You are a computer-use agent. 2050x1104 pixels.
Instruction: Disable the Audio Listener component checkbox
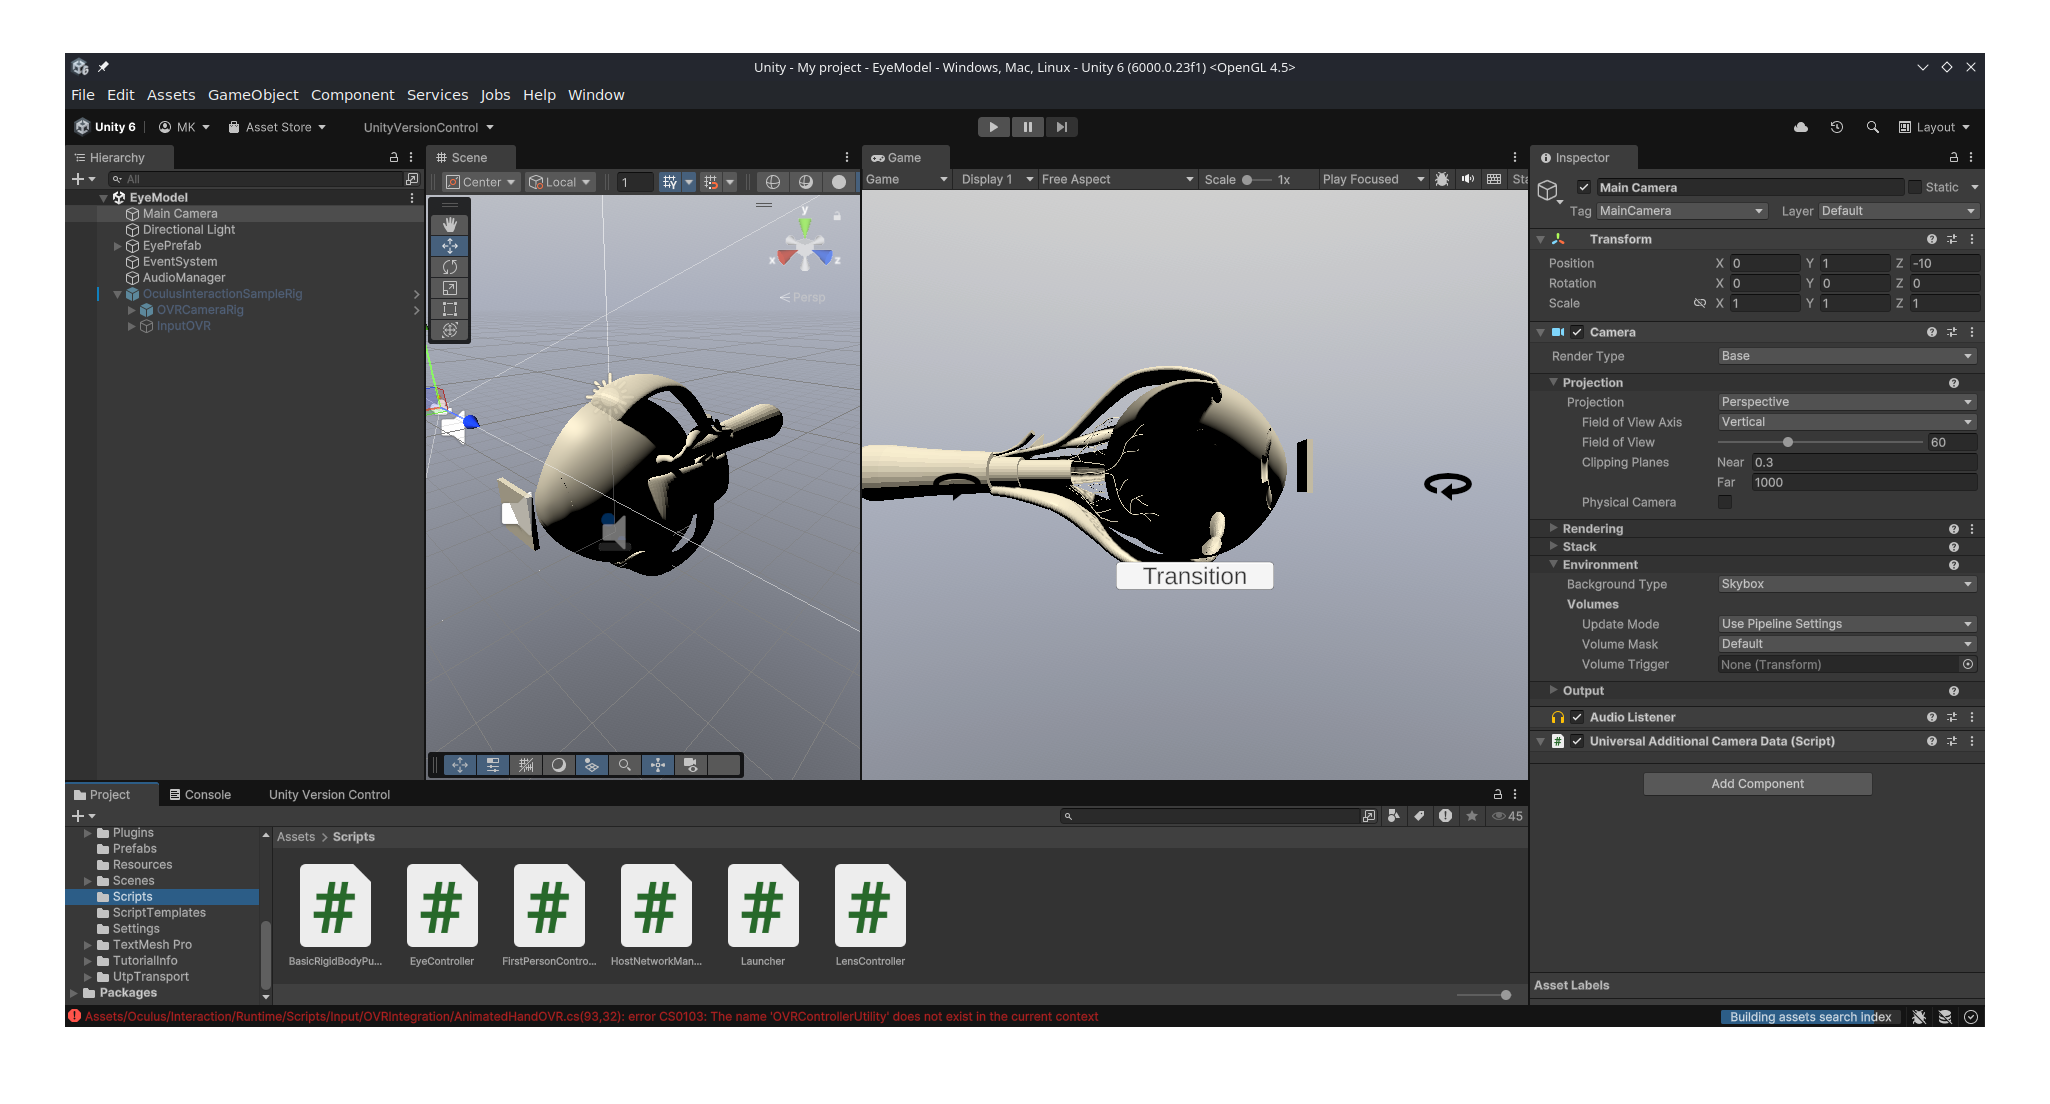[x=1577, y=717]
